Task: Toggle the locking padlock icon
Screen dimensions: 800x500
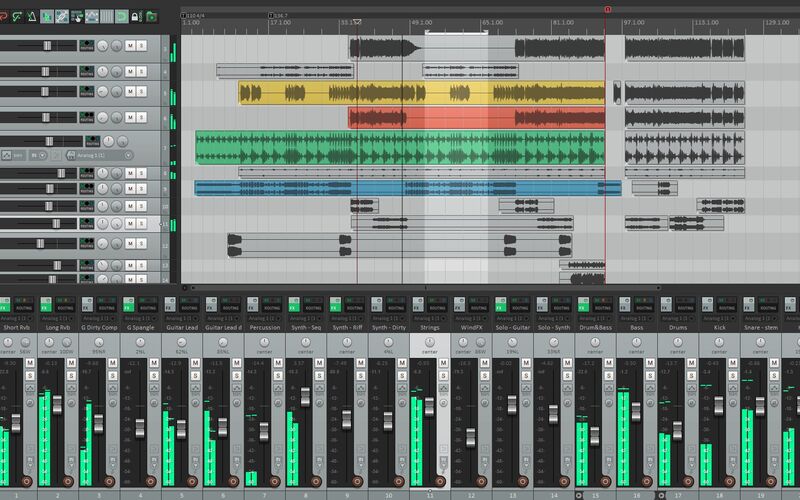Action: tap(136, 17)
